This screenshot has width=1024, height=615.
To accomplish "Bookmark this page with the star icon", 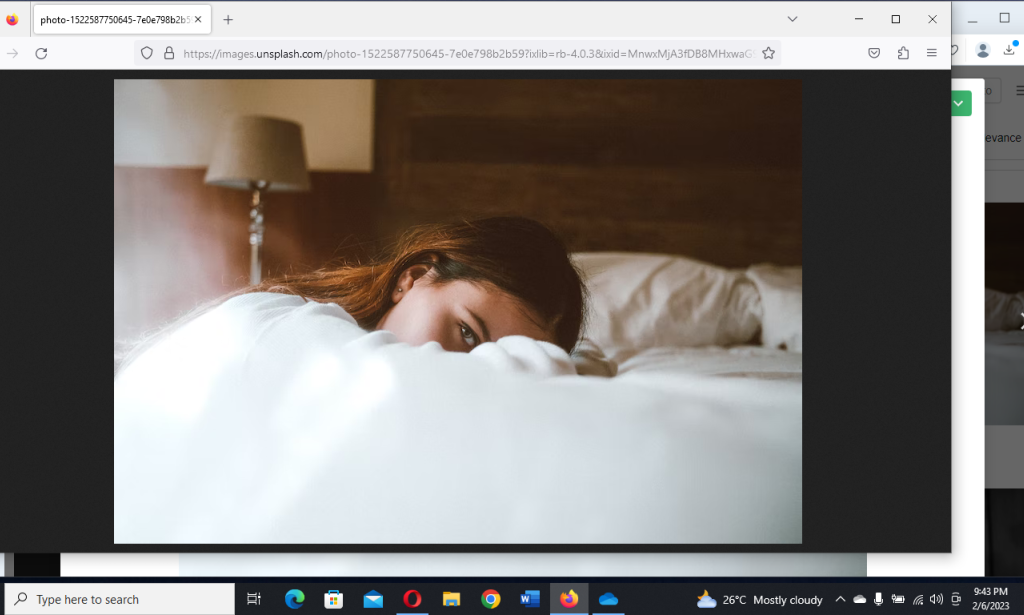I will tap(768, 53).
